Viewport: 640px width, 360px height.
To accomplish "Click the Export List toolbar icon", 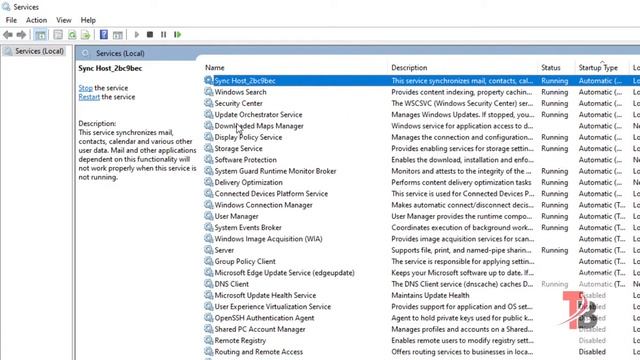I will click(85, 35).
